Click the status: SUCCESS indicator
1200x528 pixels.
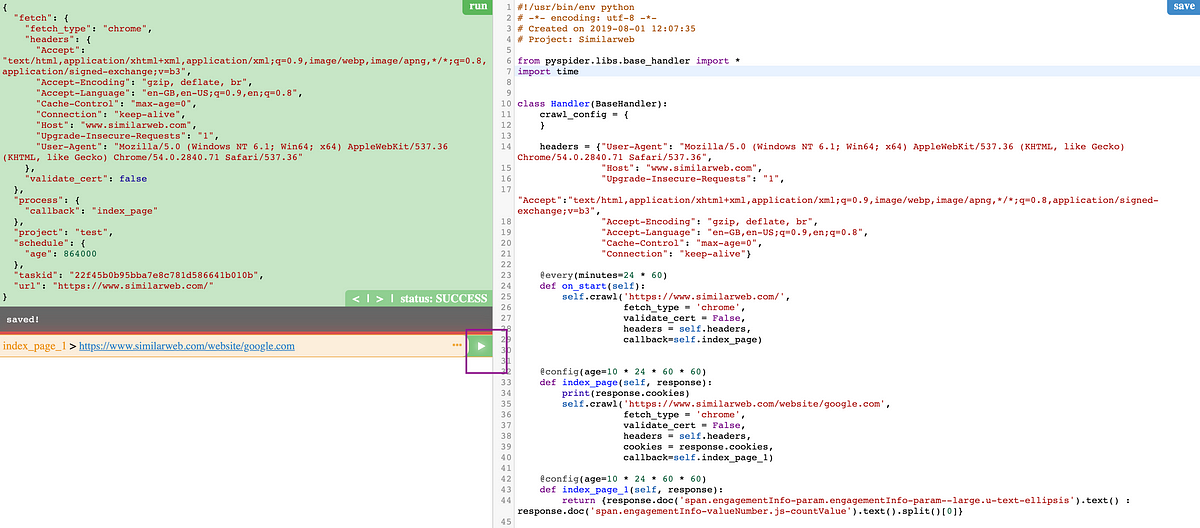click(x=445, y=298)
